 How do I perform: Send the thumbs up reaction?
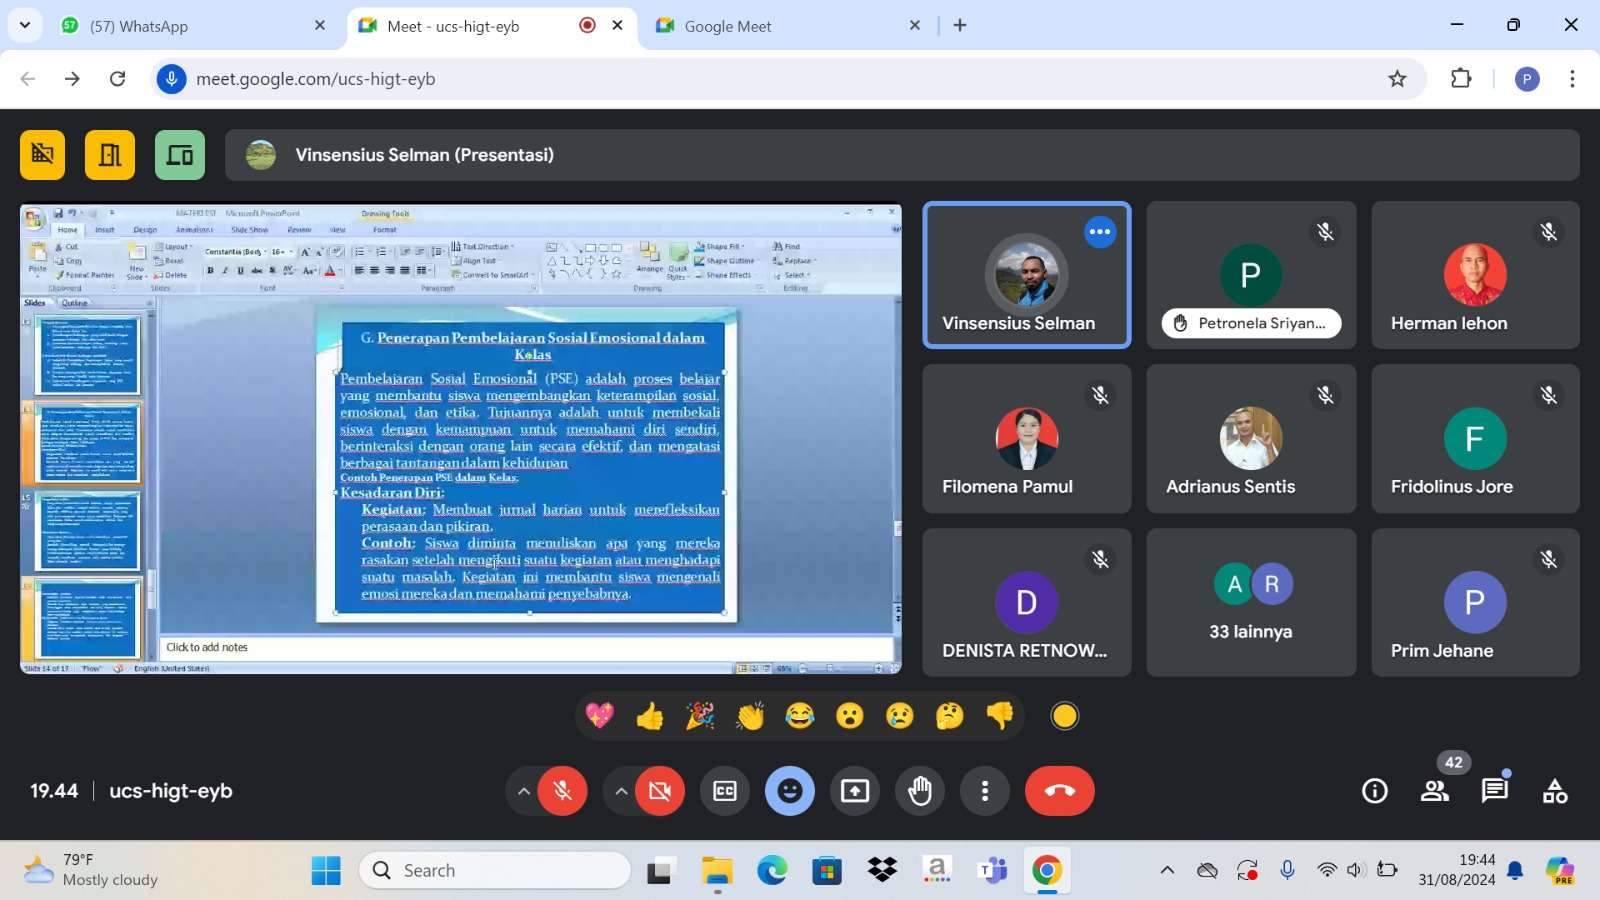[650, 716]
